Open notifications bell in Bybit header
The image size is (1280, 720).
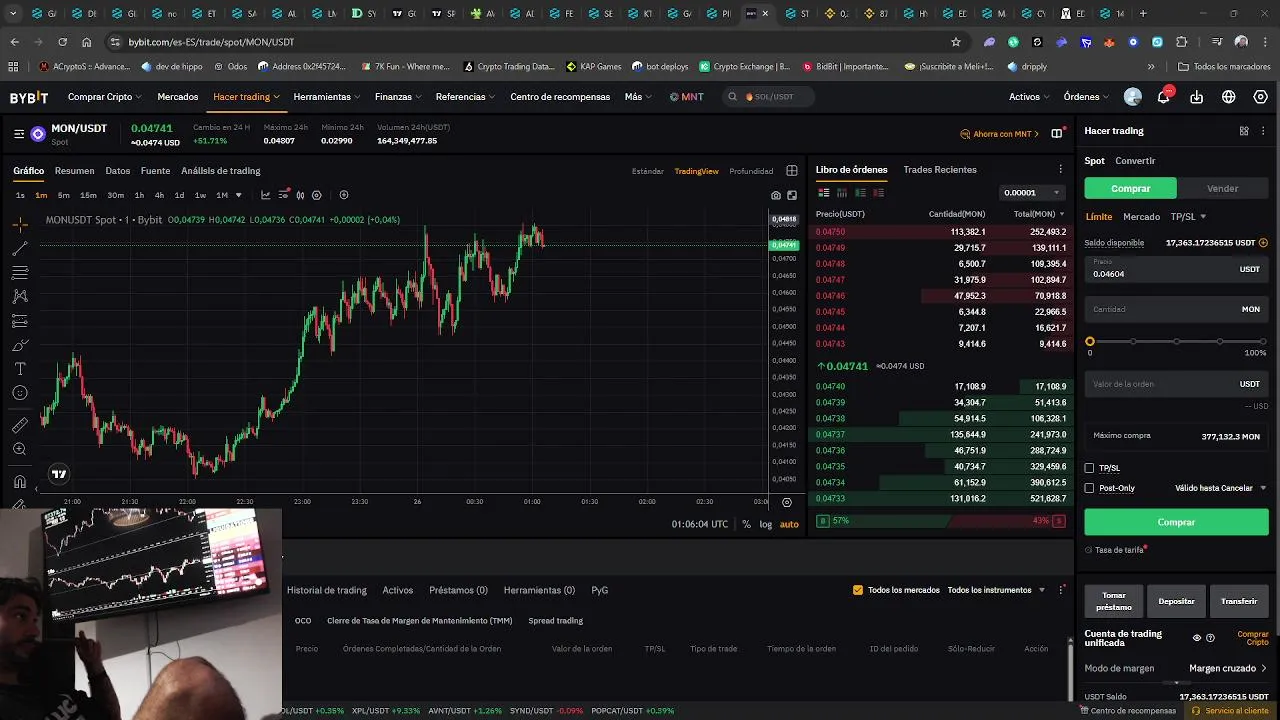(1164, 97)
